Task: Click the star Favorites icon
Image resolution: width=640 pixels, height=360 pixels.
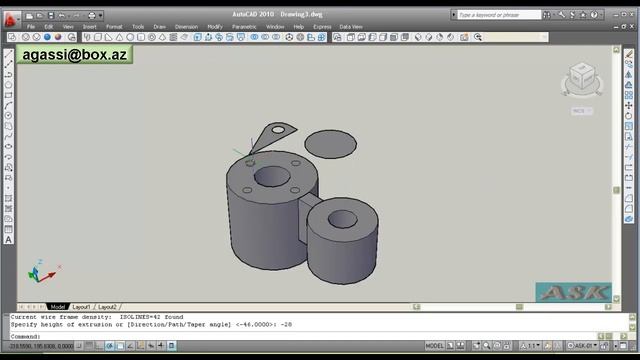Action: [x=583, y=15]
